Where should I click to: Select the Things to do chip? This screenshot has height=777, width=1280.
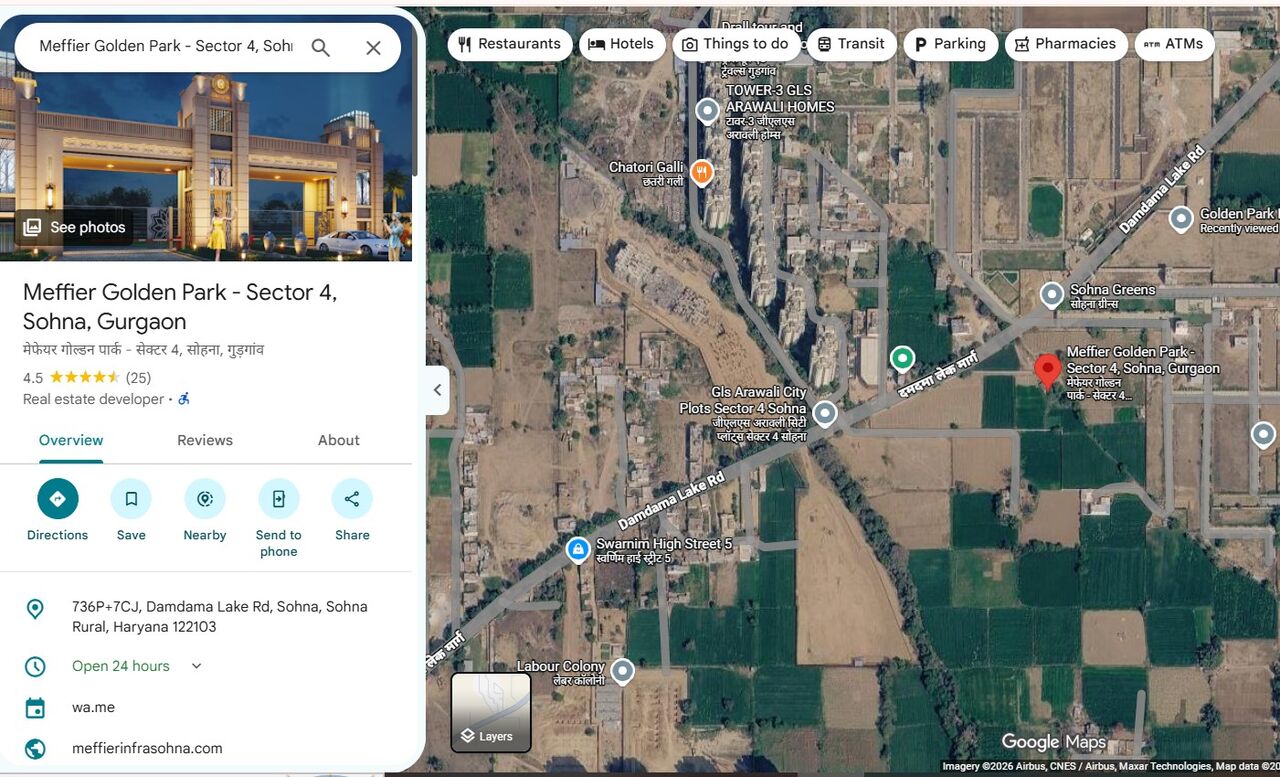[736, 44]
